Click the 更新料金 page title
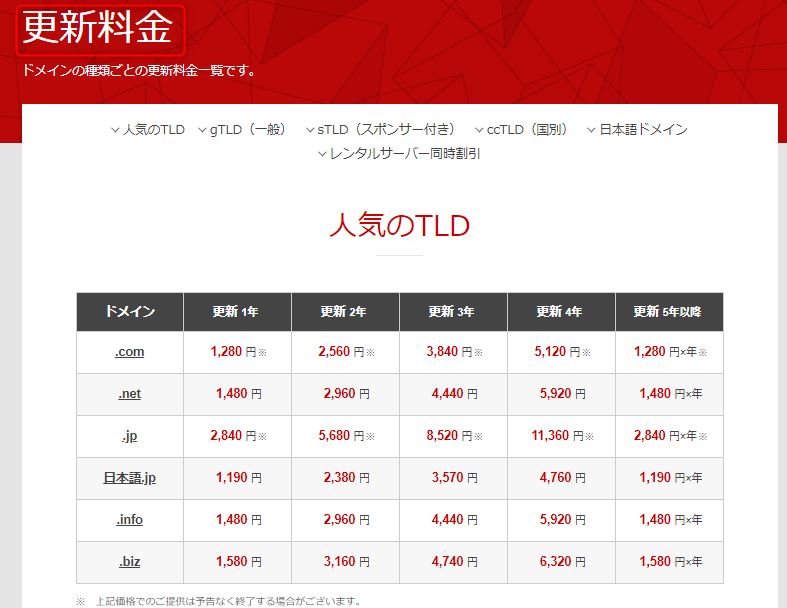 (98, 28)
